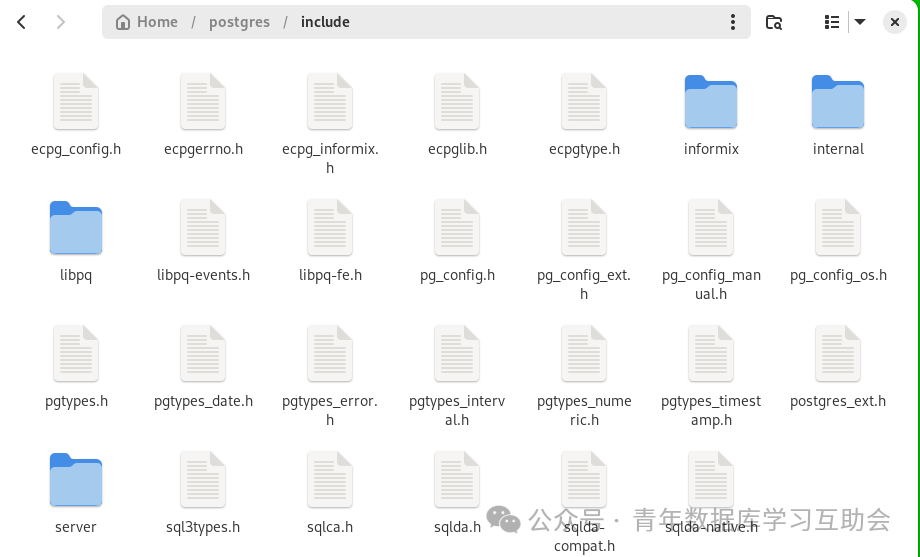Click the 'ecpgtype.h' file name label
Viewport: 920px width, 557px height.
click(x=584, y=149)
